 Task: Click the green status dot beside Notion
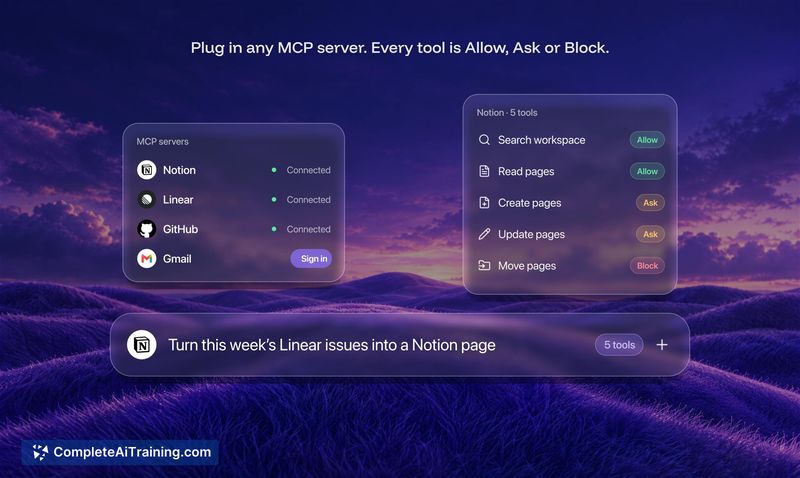[x=274, y=170]
